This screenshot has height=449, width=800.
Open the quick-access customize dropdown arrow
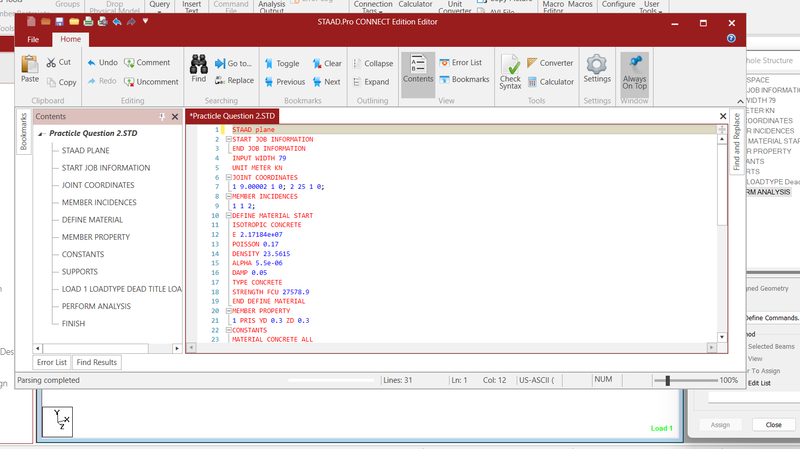[x=145, y=21]
